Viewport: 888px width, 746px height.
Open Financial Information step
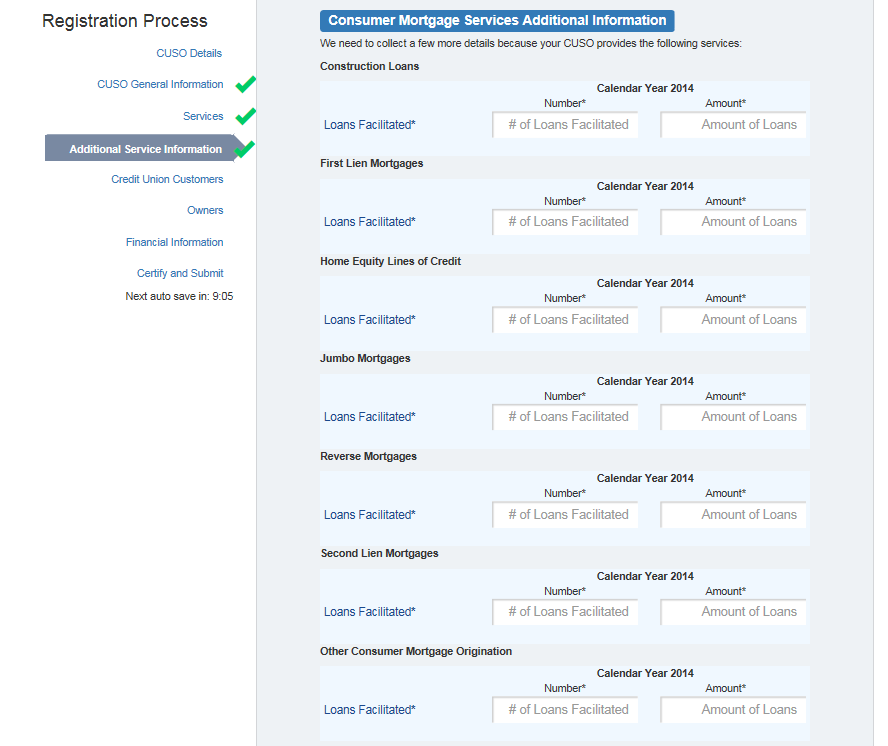(174, 242)
